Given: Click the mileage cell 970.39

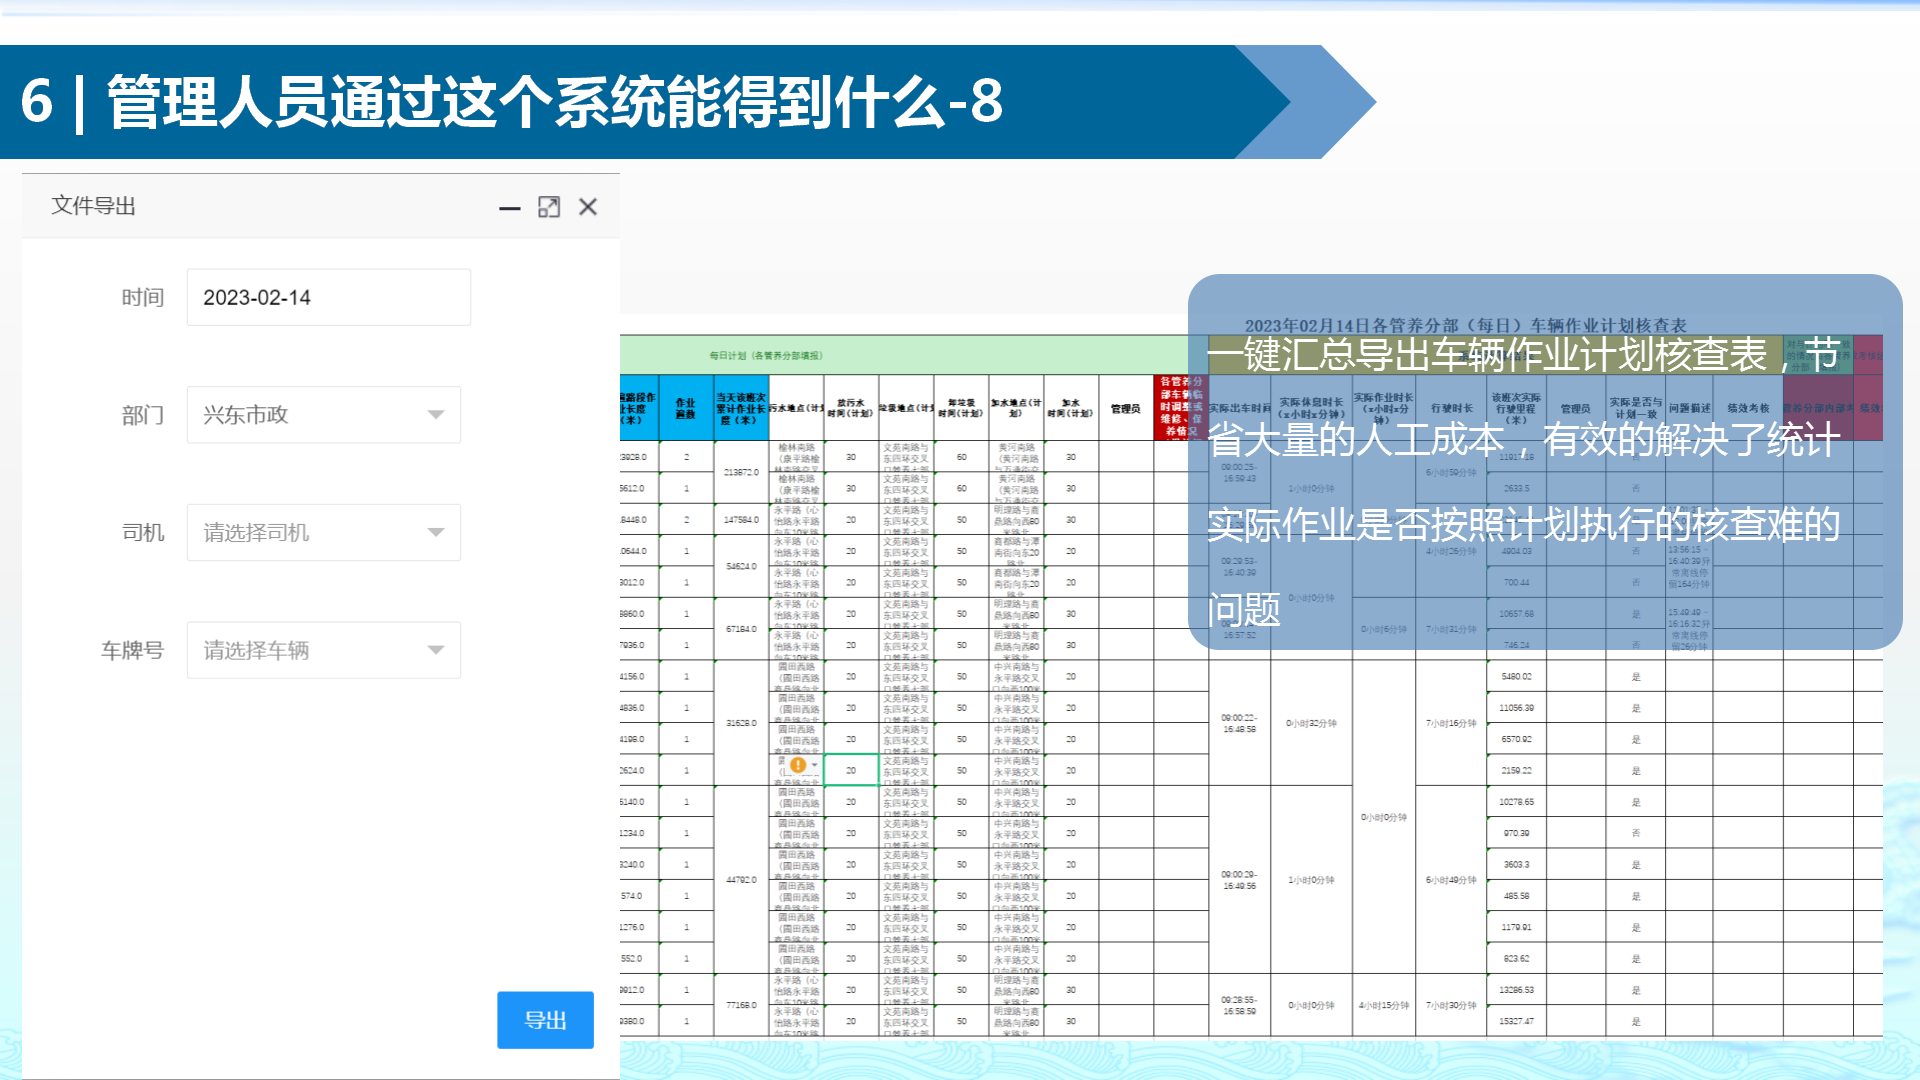Looking at the screenshot, I should (1516, 833).
